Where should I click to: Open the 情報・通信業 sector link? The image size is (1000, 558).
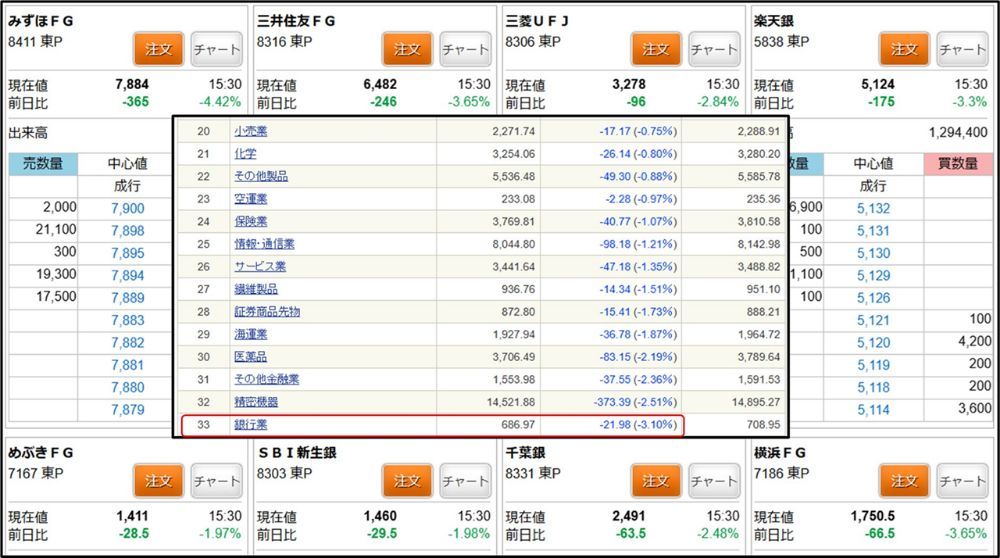coord(264,244)
